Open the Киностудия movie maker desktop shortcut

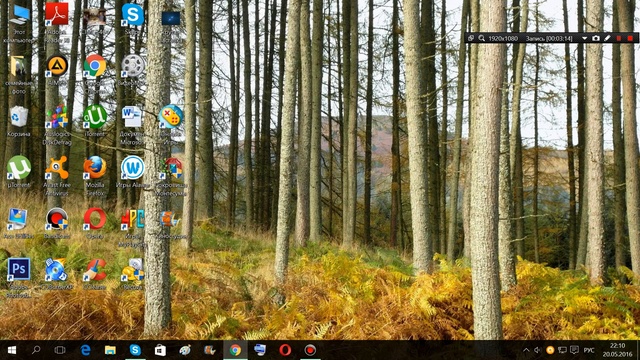[x=171, y=224]
